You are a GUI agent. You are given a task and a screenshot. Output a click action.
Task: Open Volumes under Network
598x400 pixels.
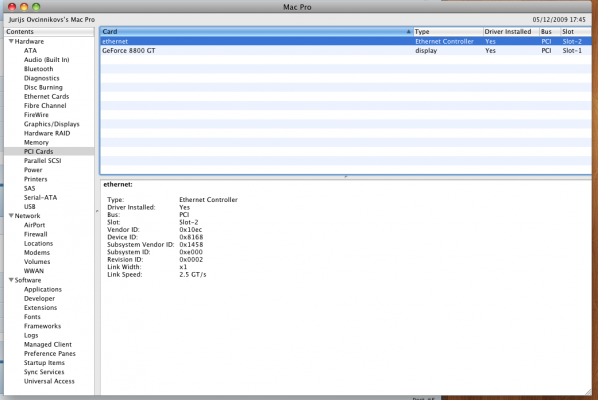pyautogui.click(x=37, y=262)
